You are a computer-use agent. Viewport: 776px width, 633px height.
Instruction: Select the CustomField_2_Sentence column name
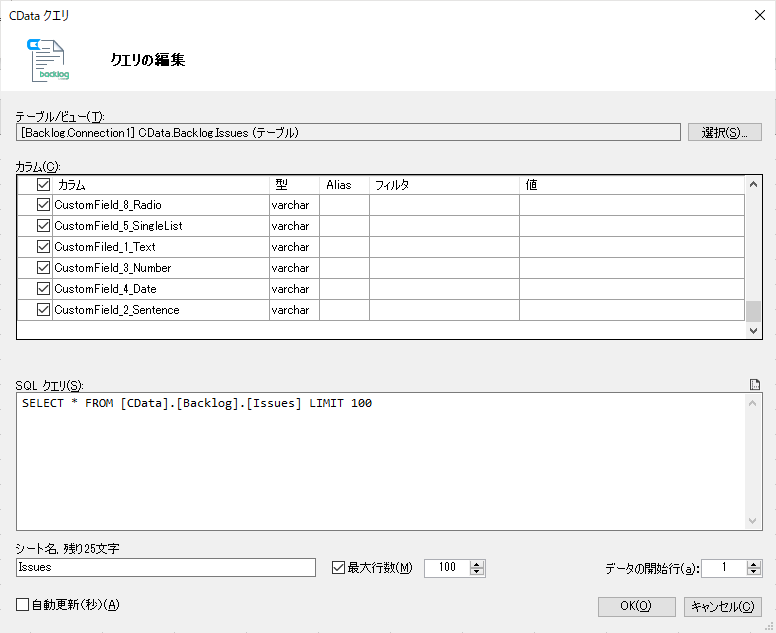(x=117, y=310)
